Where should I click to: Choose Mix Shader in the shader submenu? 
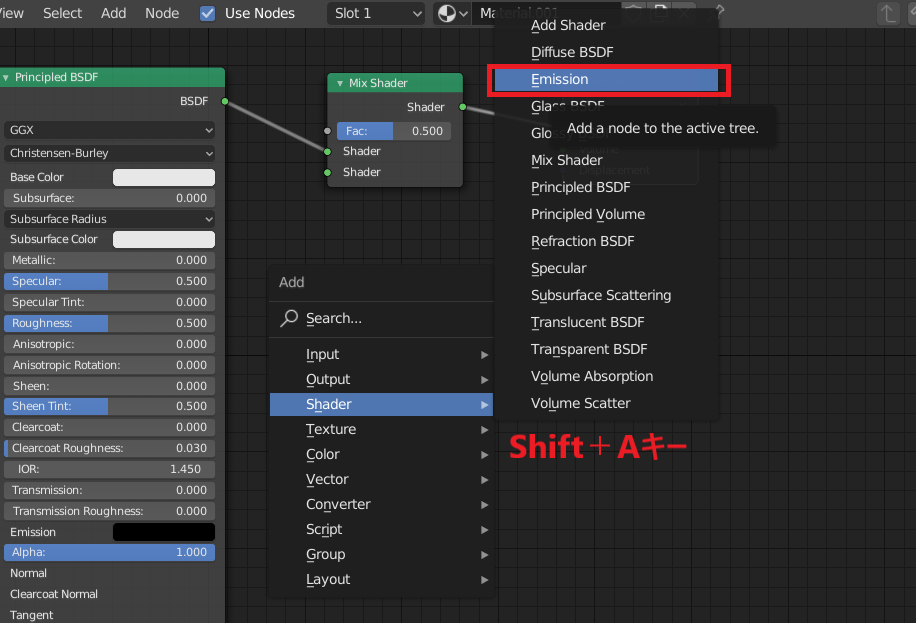[x=606, y=160]
